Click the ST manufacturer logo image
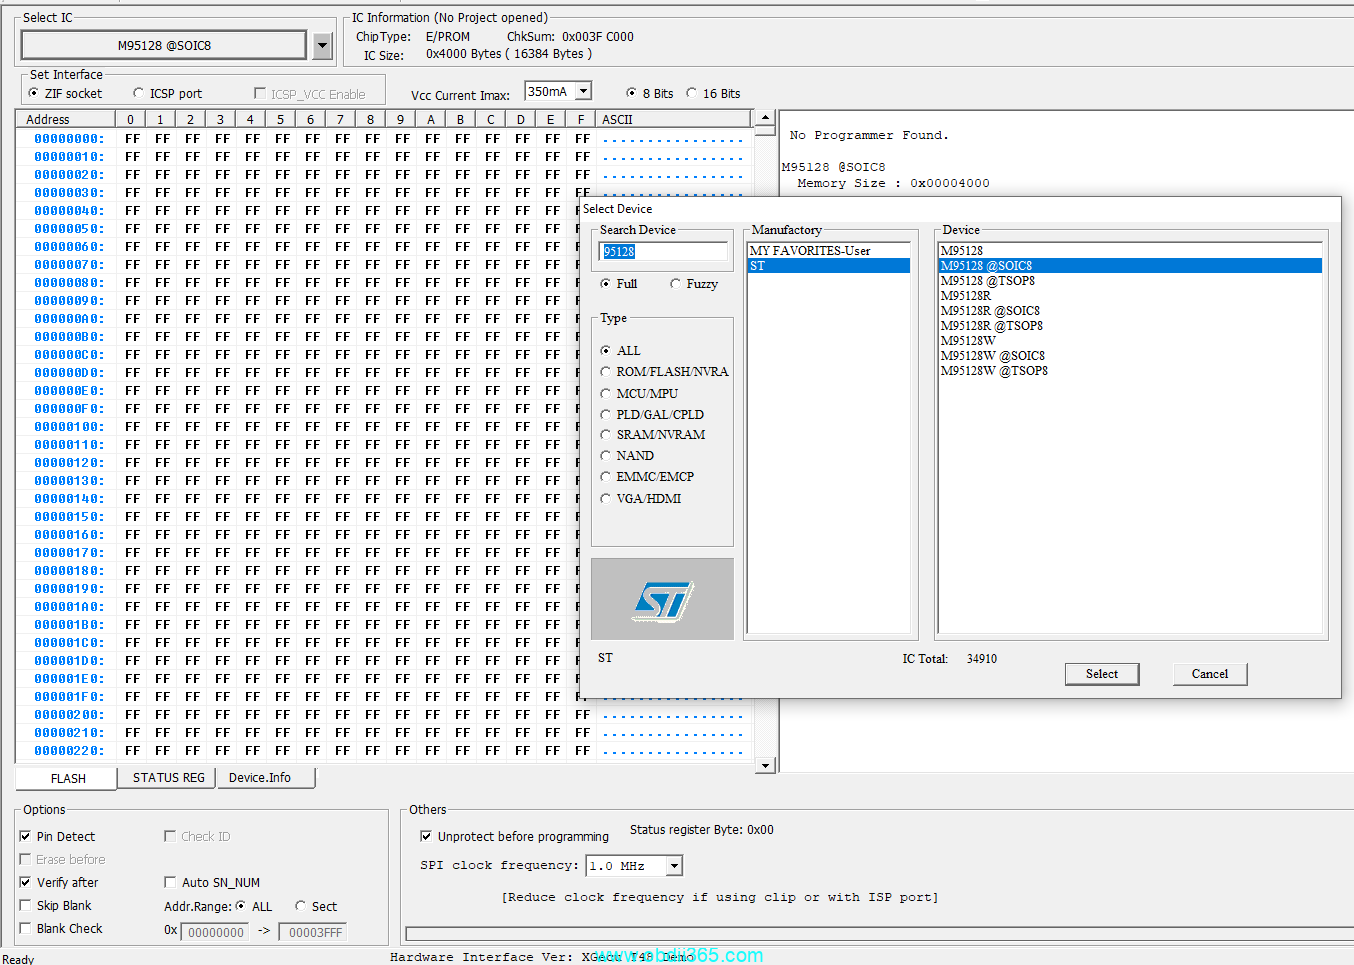The width and height of the screenshot is (1354, 965). (662, 600)
